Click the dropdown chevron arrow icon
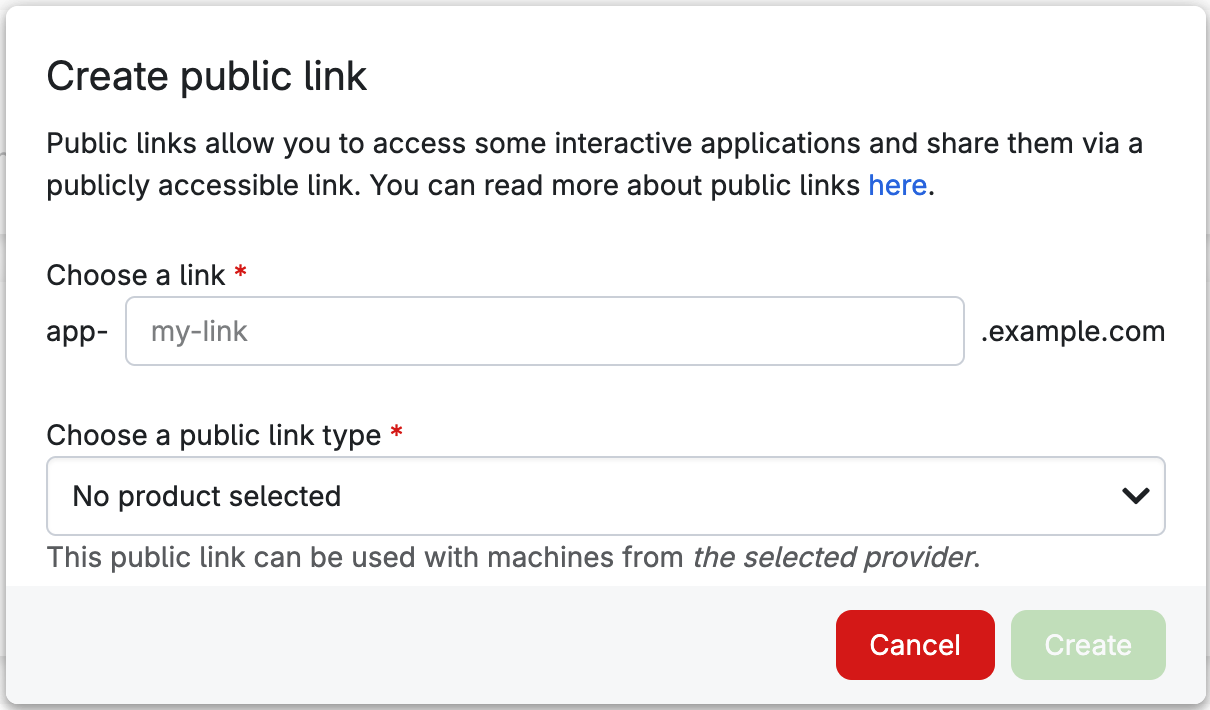The image size is (1210, 710). click(x=1135, y=496)
